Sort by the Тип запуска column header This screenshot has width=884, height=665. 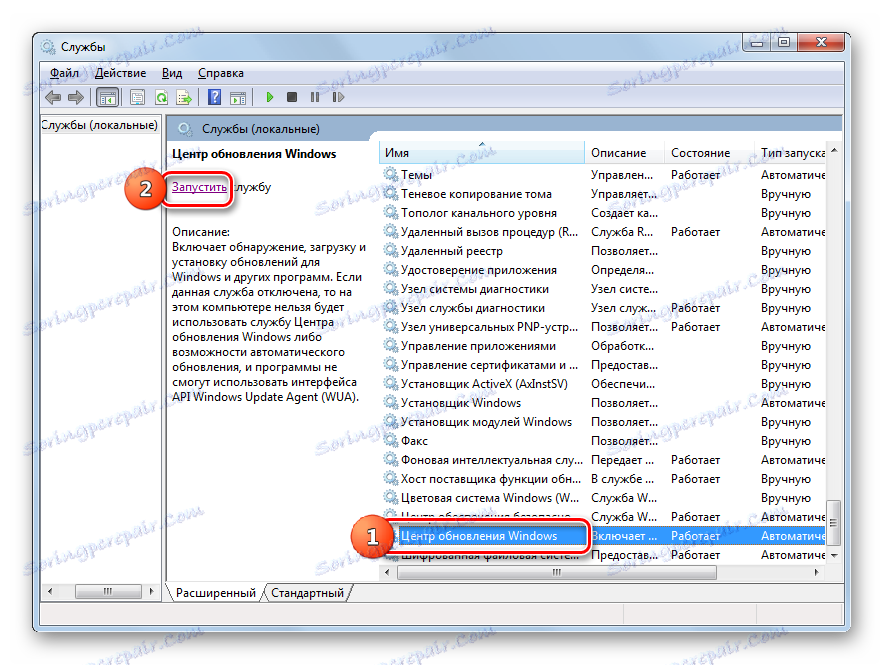coord(790,153)
